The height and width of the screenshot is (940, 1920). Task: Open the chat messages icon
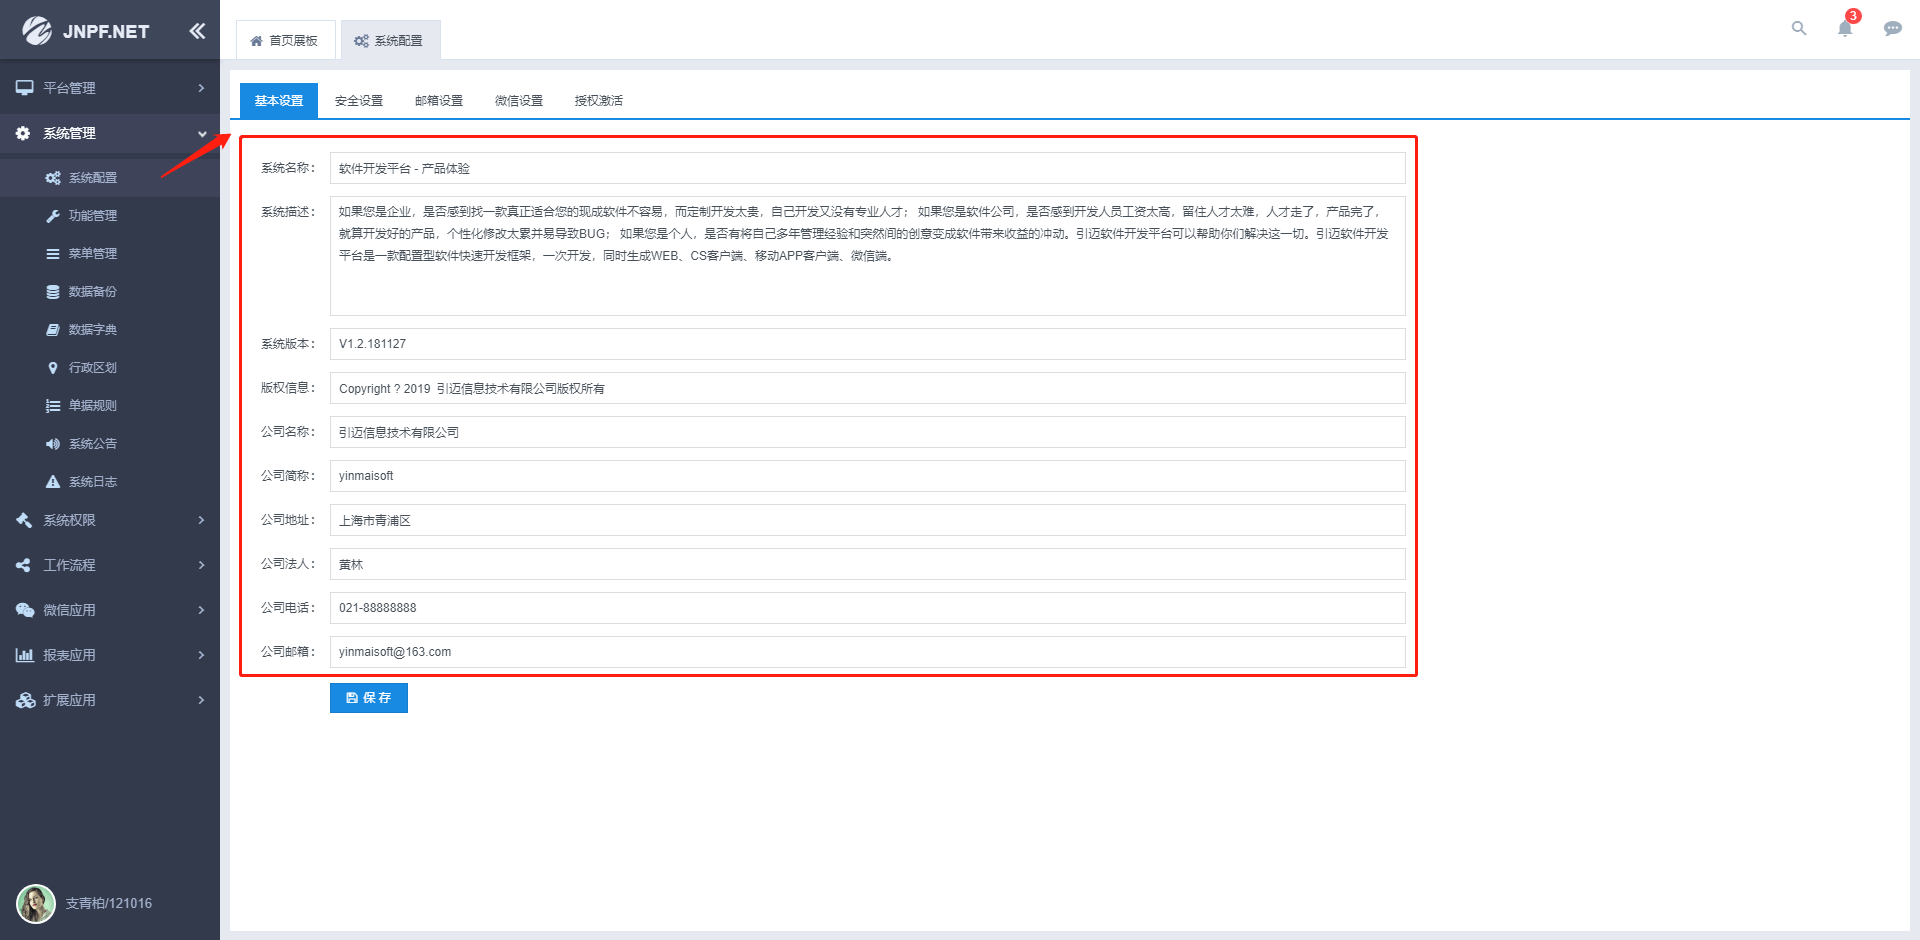click(x=1893, y=28)
